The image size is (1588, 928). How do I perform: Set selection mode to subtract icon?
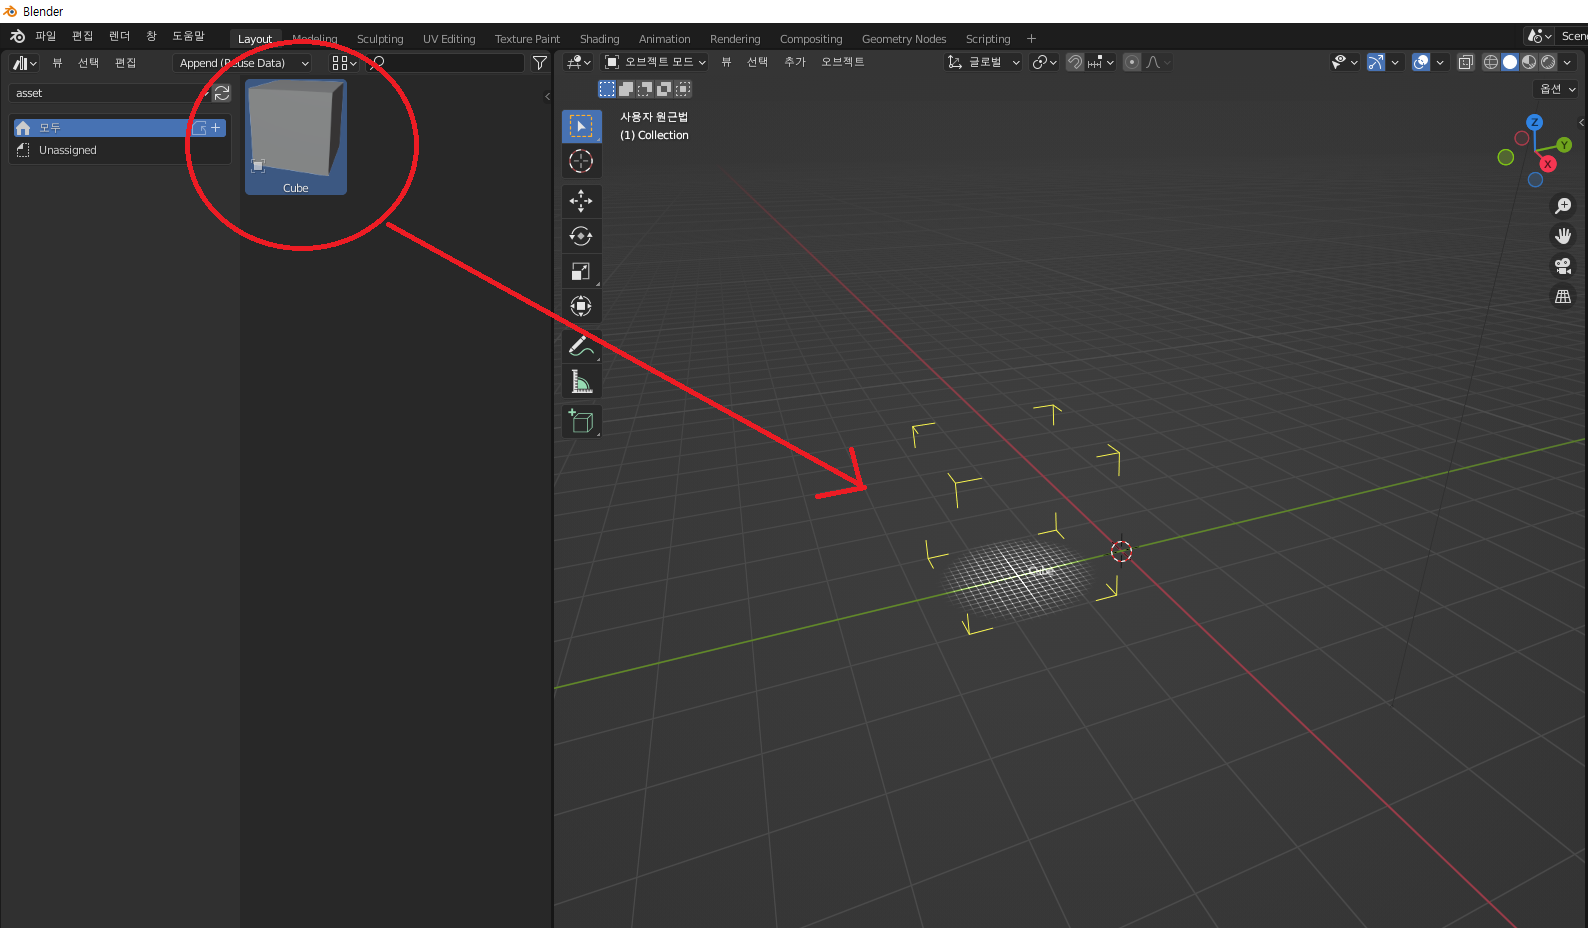pos(645,89)
